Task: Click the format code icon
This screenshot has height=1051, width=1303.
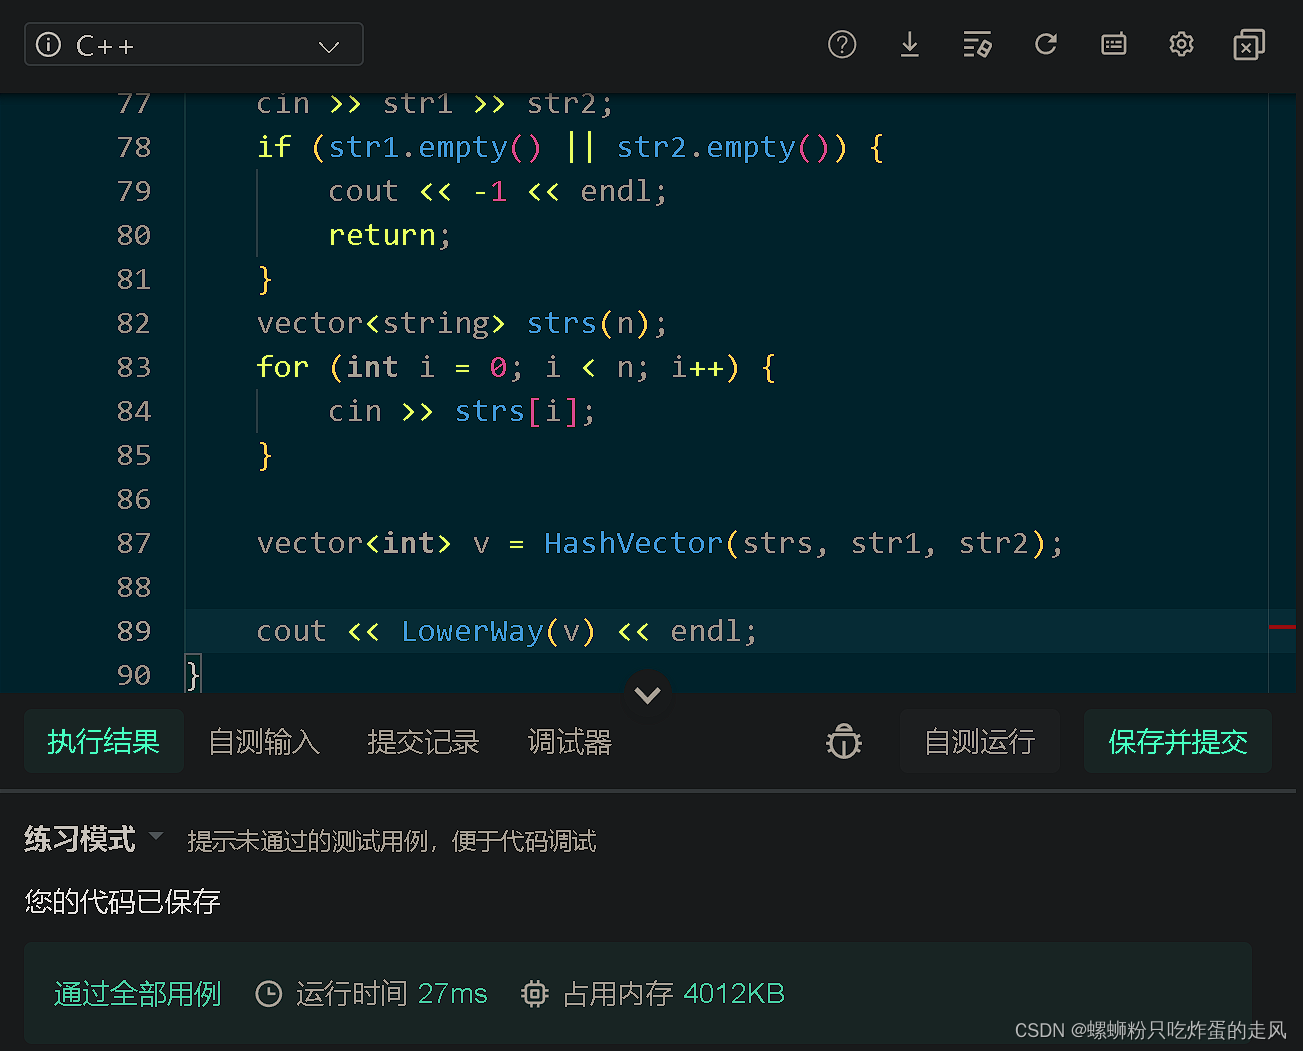Action: pyautogui.click(x=977, y=44)
